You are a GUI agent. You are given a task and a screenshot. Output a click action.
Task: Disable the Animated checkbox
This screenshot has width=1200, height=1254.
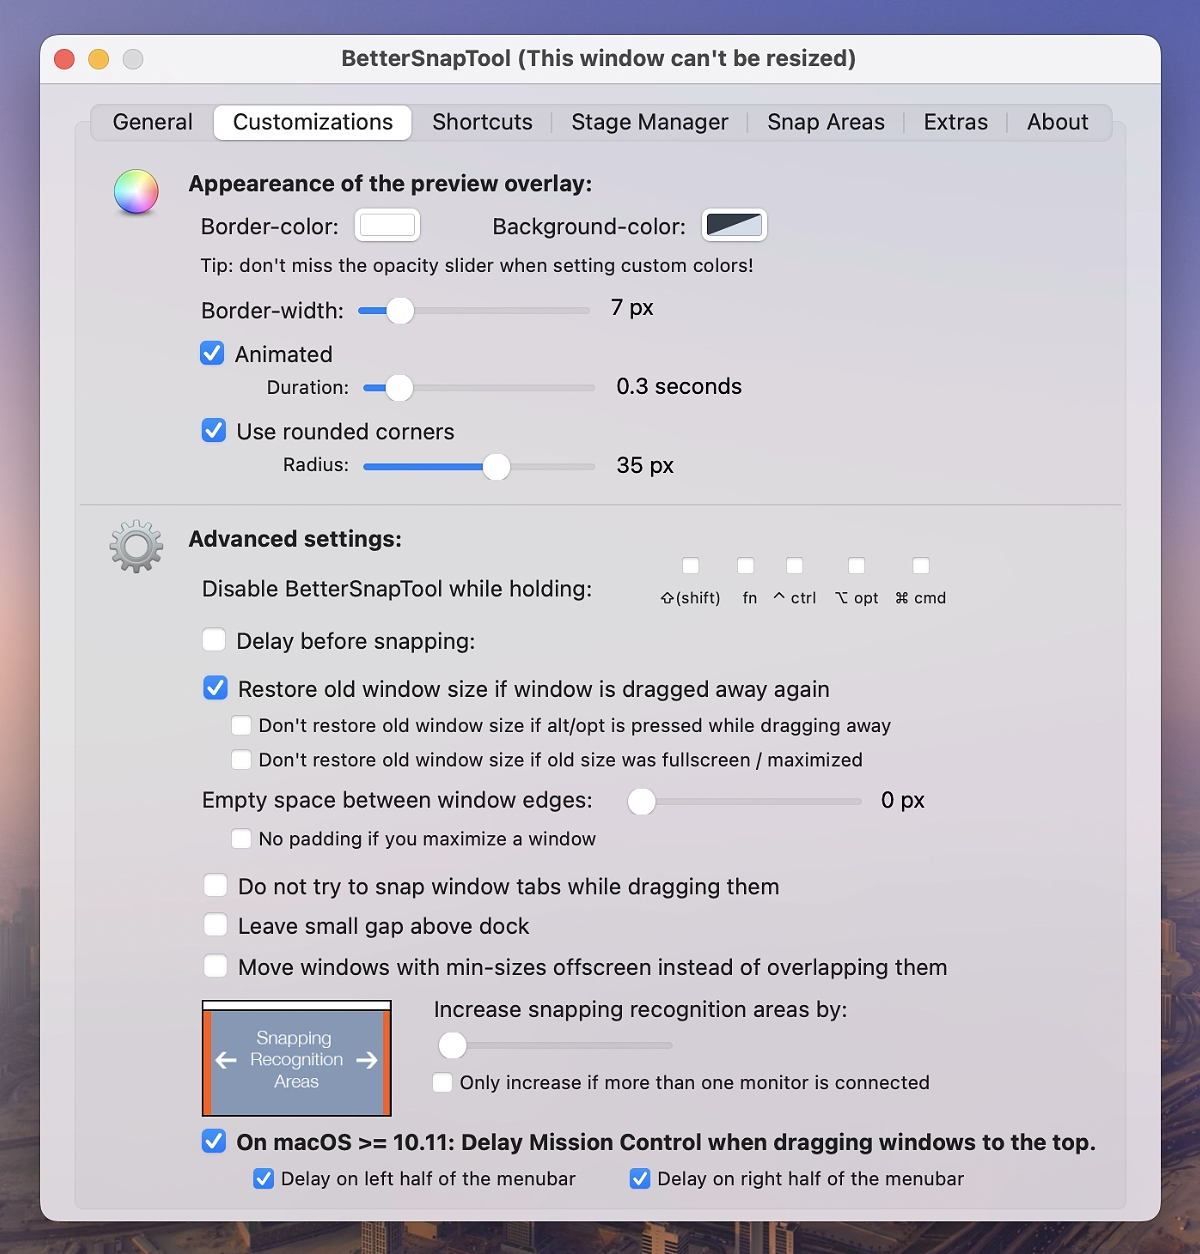click(x=212, y=353)
